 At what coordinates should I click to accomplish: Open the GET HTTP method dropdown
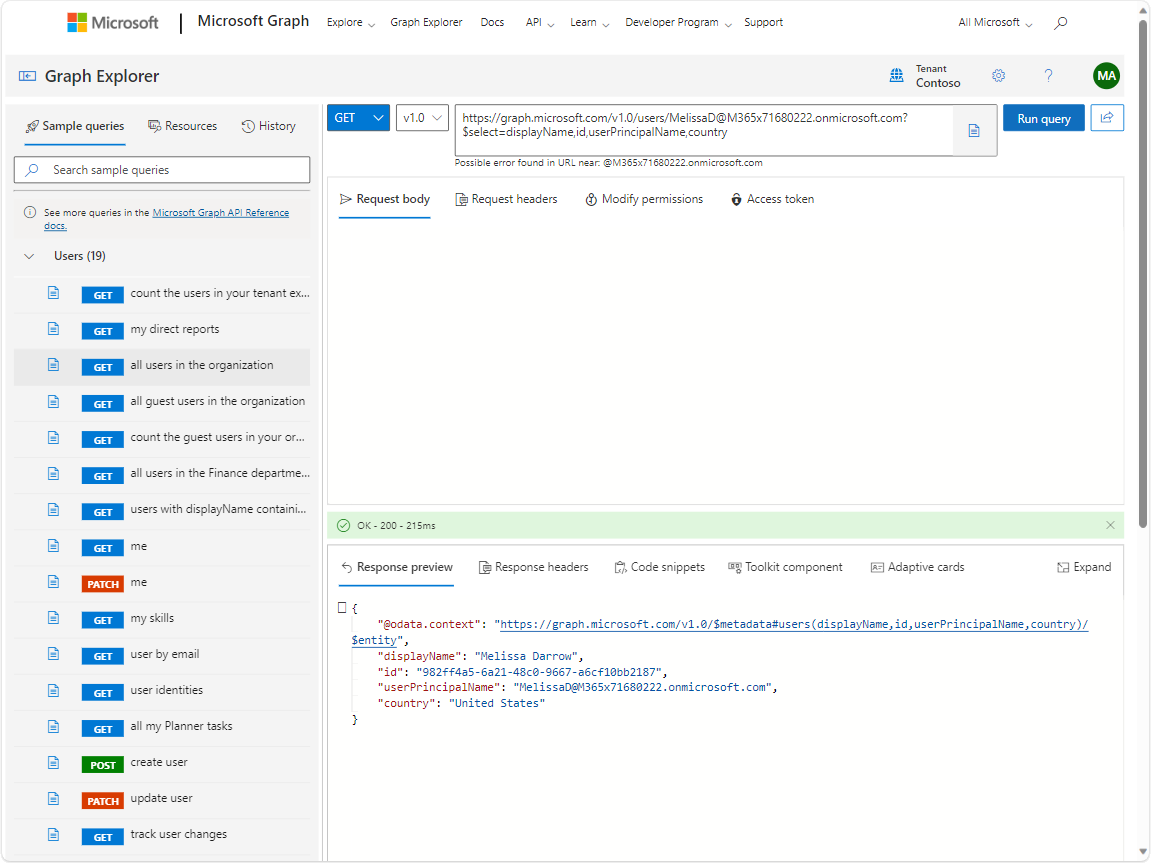pyautogui.click(x=358, y=117)
